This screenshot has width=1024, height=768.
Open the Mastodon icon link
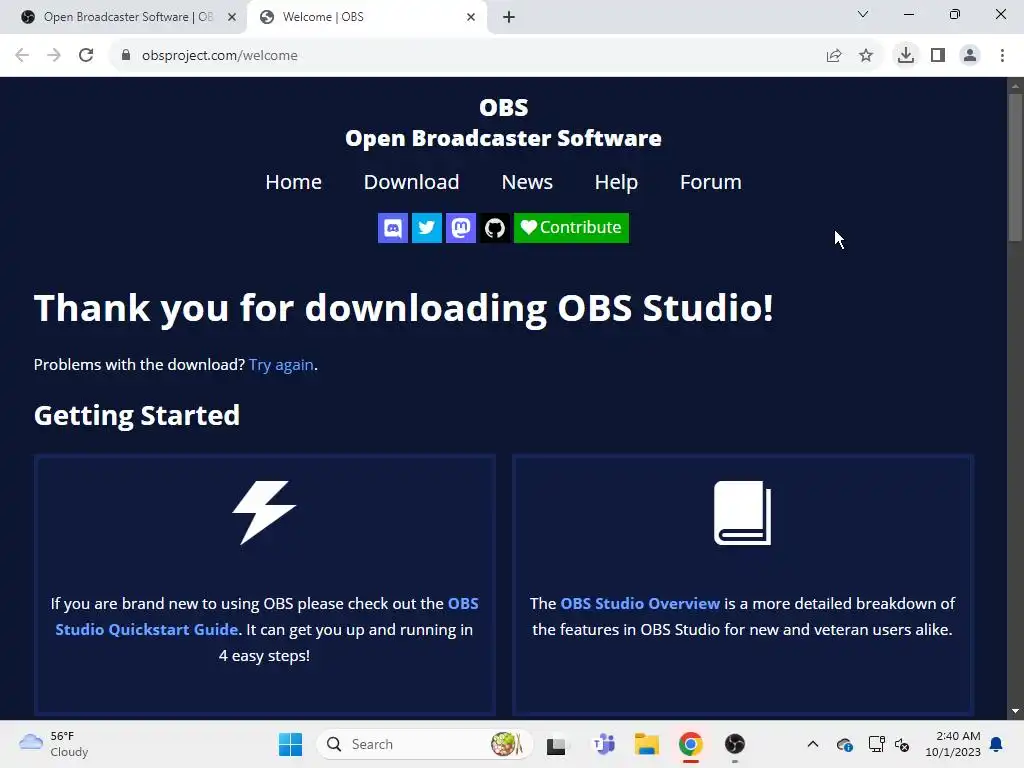(460, 228)
